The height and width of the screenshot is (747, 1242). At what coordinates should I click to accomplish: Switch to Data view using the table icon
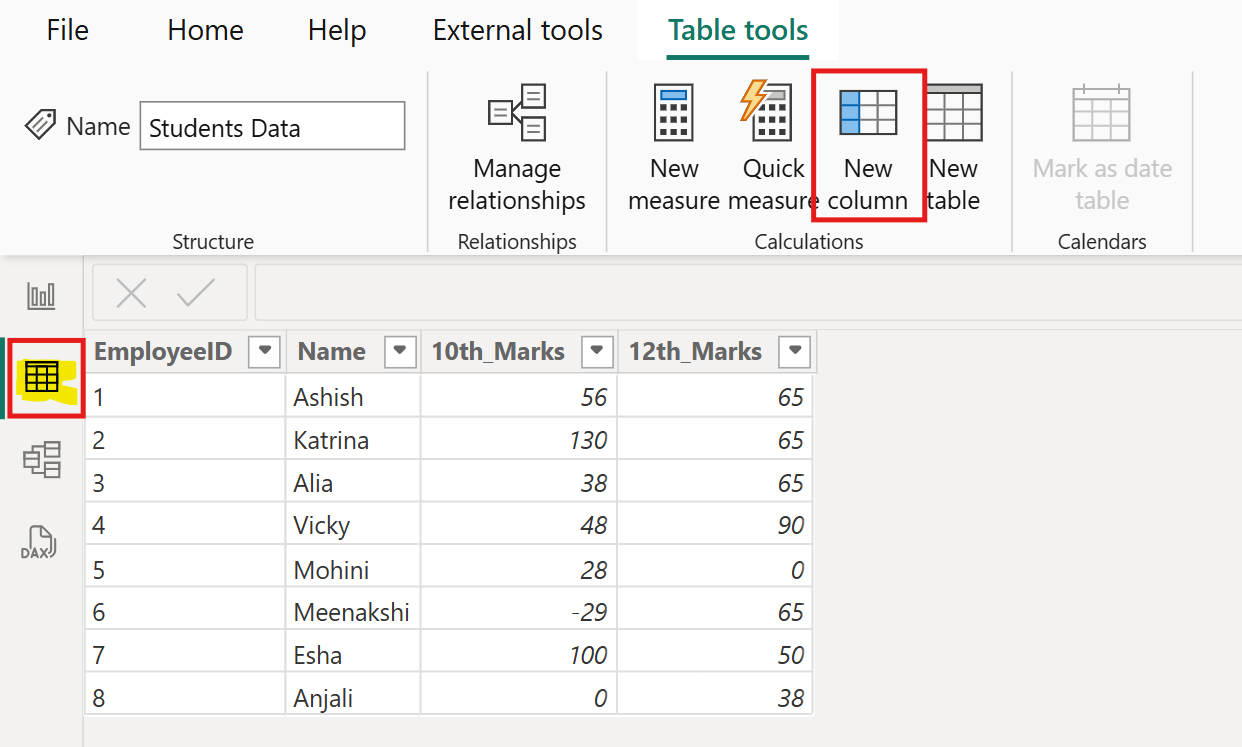pos(44,377)
